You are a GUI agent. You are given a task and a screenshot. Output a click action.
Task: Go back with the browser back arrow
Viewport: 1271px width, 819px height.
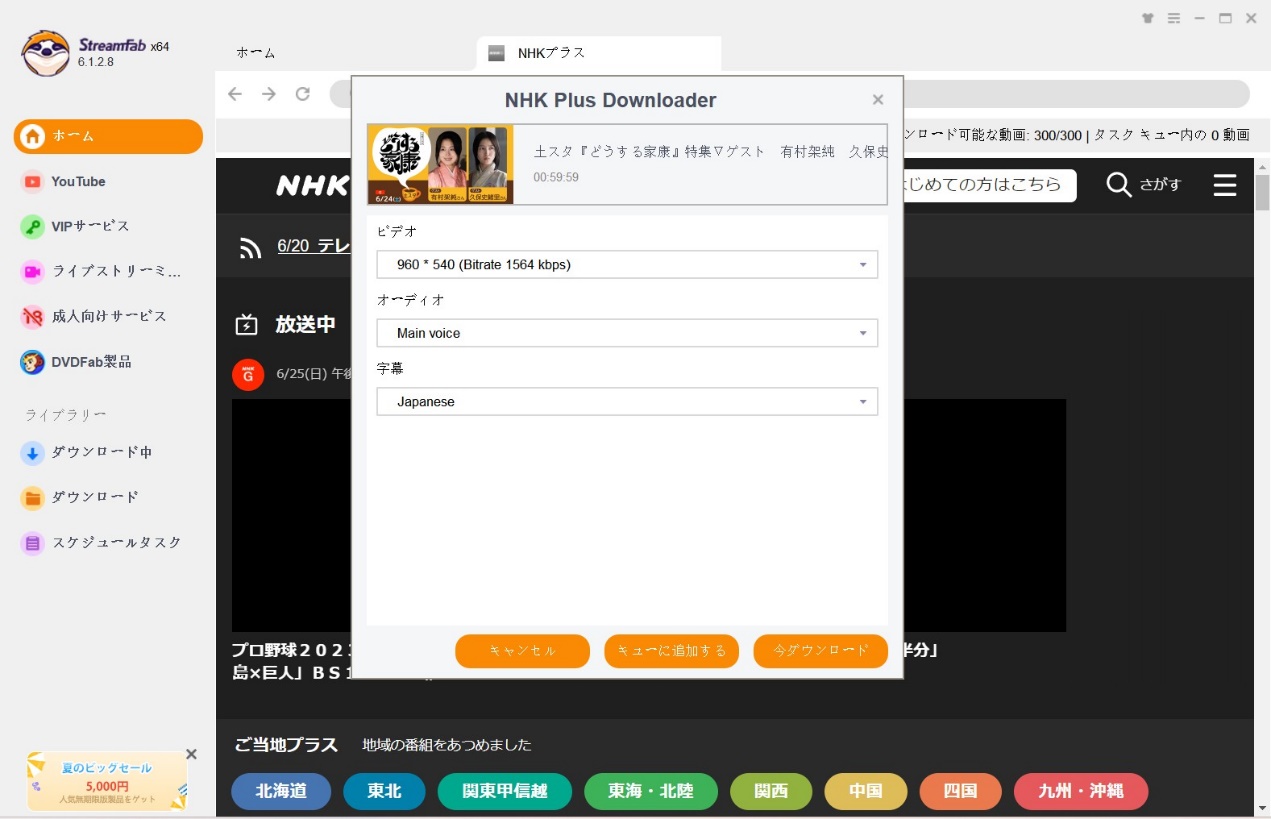point(235,94)
